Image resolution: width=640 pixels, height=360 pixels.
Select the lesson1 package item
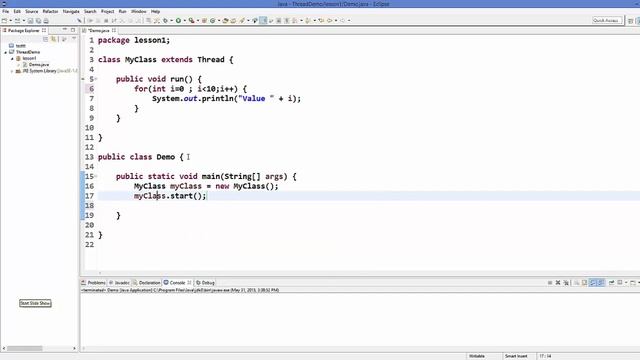point(29,58)
